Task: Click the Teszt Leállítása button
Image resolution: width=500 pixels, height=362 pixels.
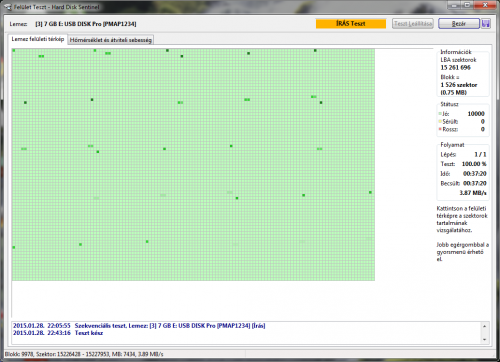Action: (413, 24)
